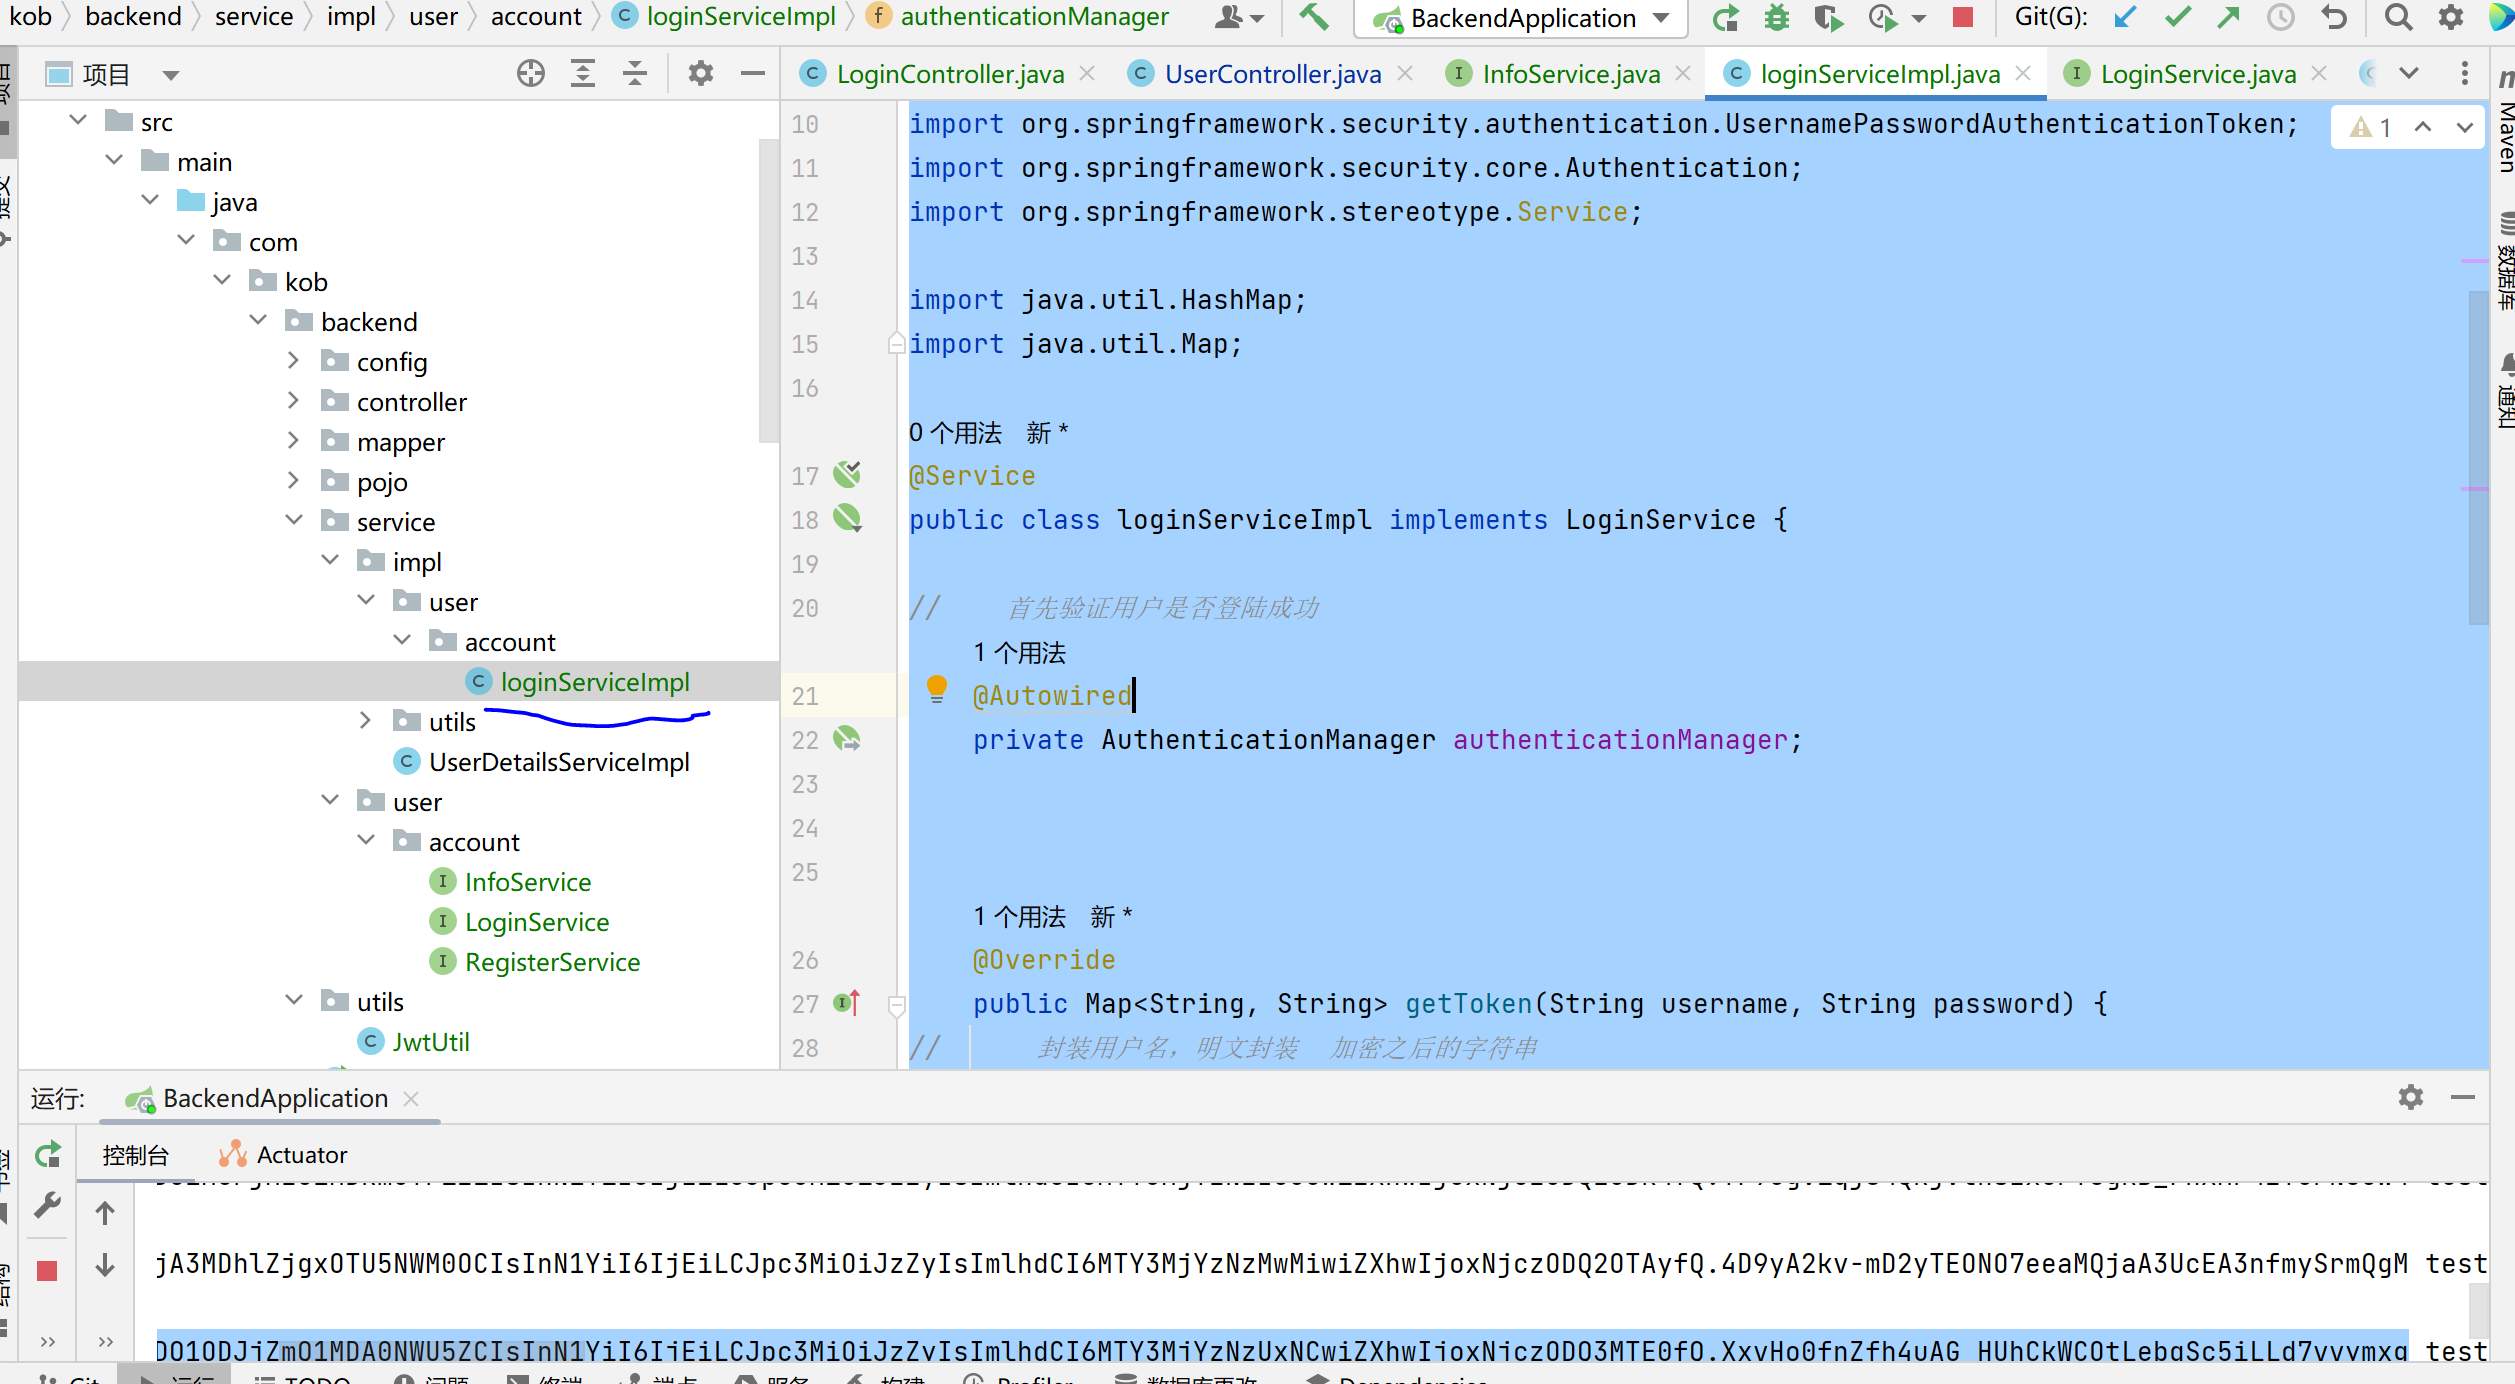
Task: Open Search Everywhere magnifier icon
Action: (x=2398, y=17)
